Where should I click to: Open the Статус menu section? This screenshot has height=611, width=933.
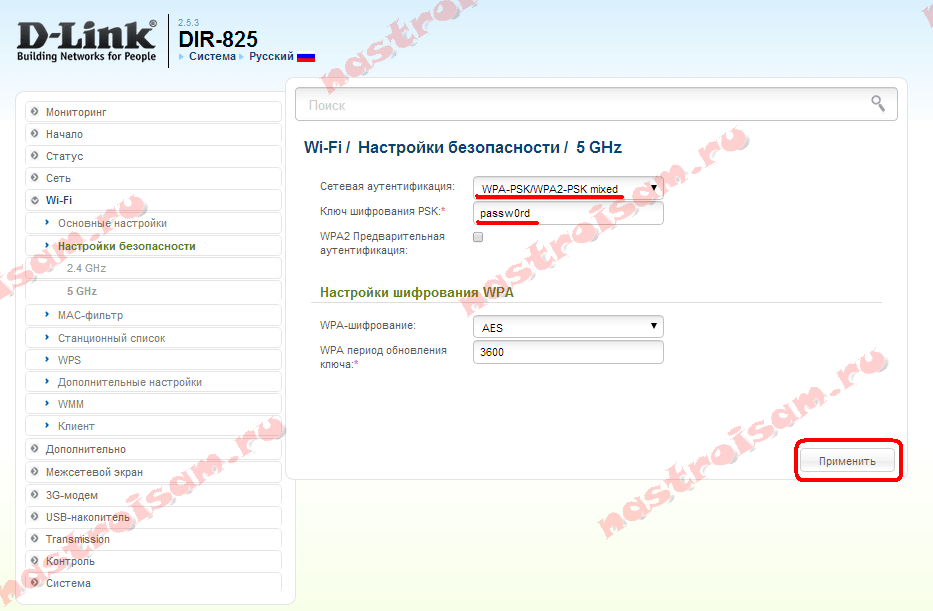[x=64, y=157]
